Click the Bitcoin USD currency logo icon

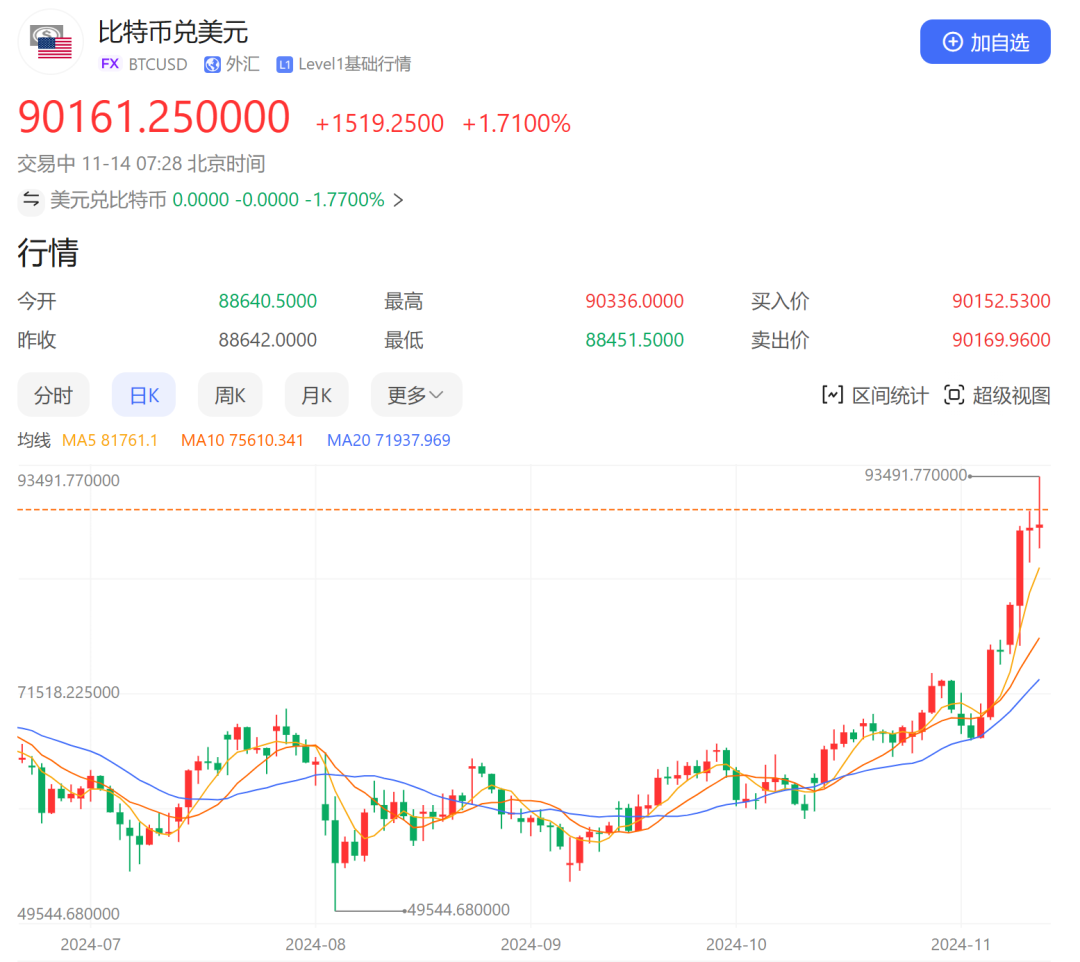tap(52, 43)
